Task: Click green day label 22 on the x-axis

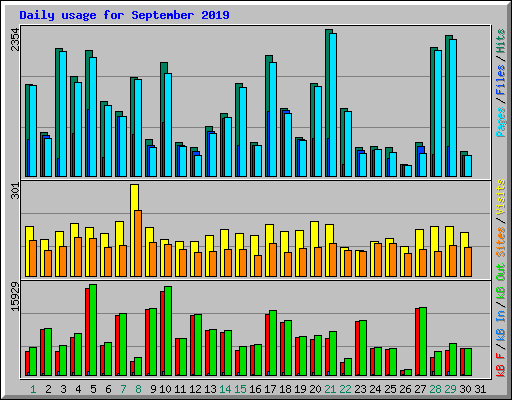Action: click(345, 389)
